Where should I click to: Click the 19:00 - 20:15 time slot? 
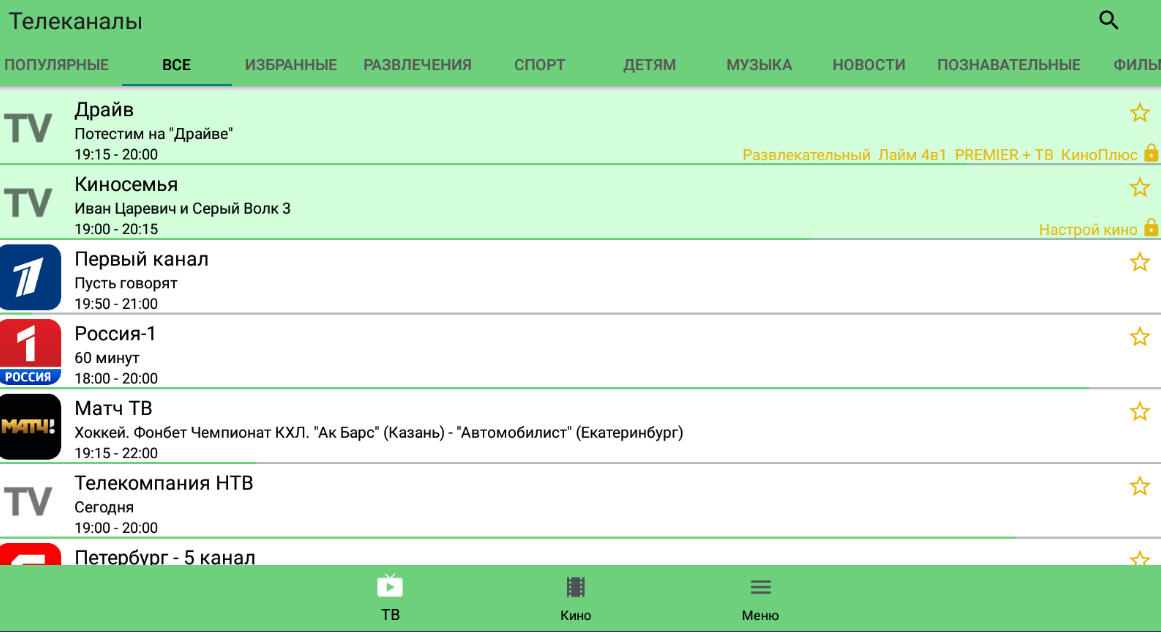tap(116, 229)
